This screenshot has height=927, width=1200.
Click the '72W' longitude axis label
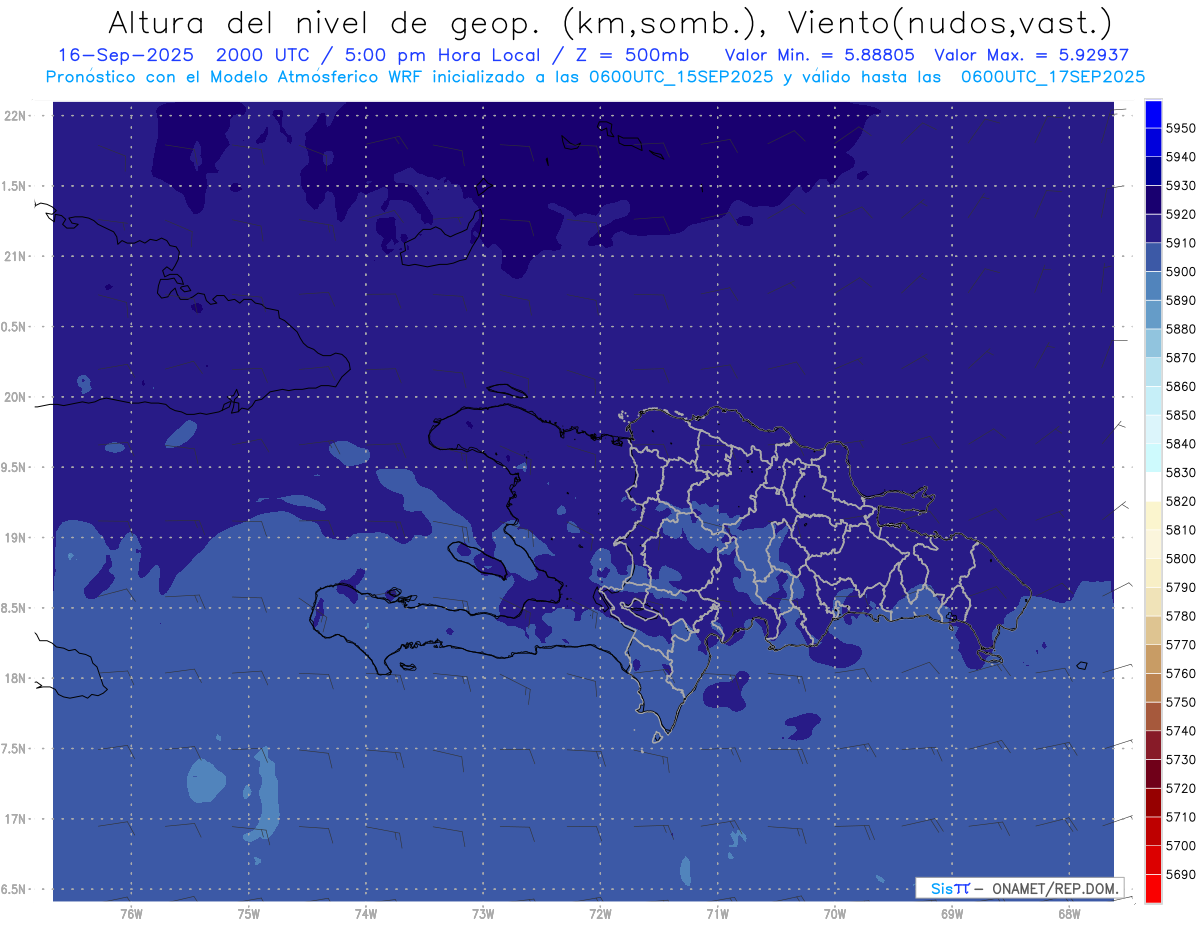click(x=600, y=912)
